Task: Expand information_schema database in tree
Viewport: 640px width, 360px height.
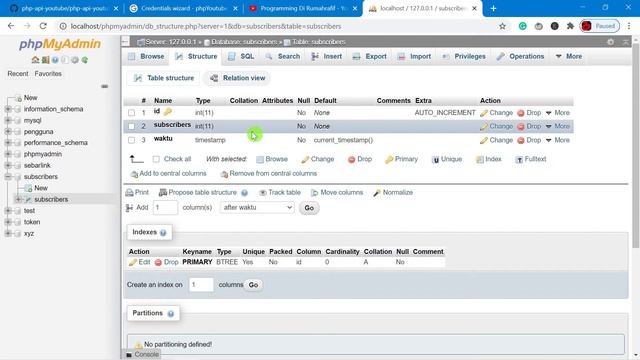Action: coord(8,109)
